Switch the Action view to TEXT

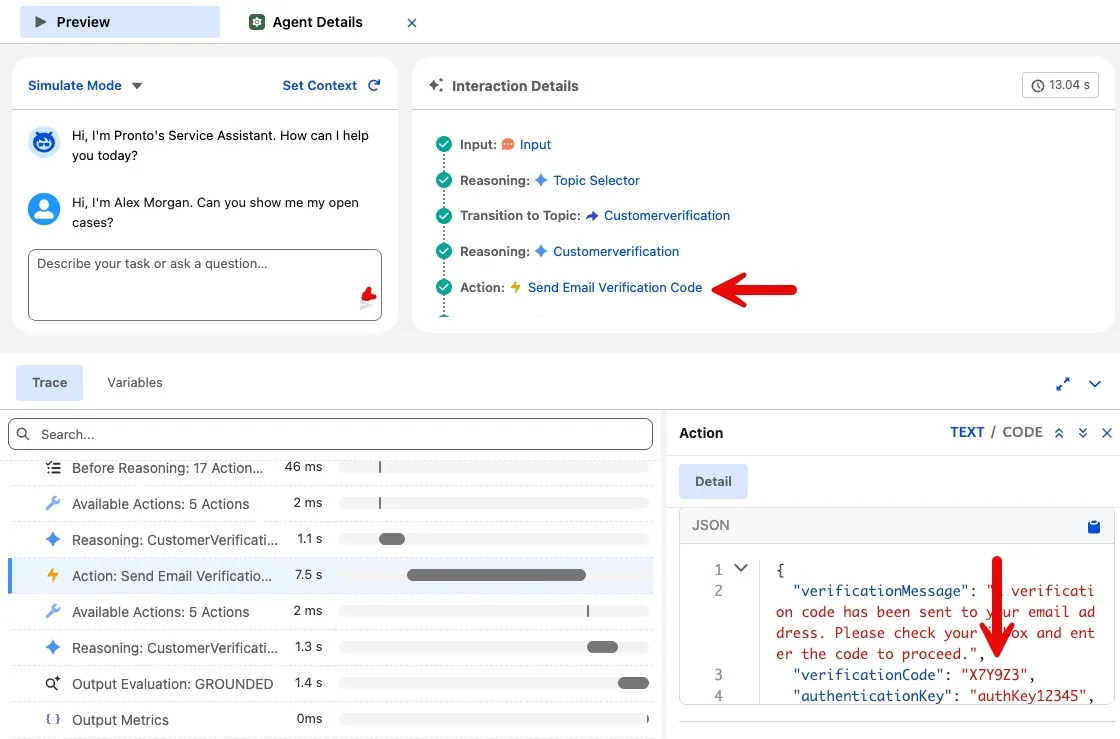[x=967, y=432]
